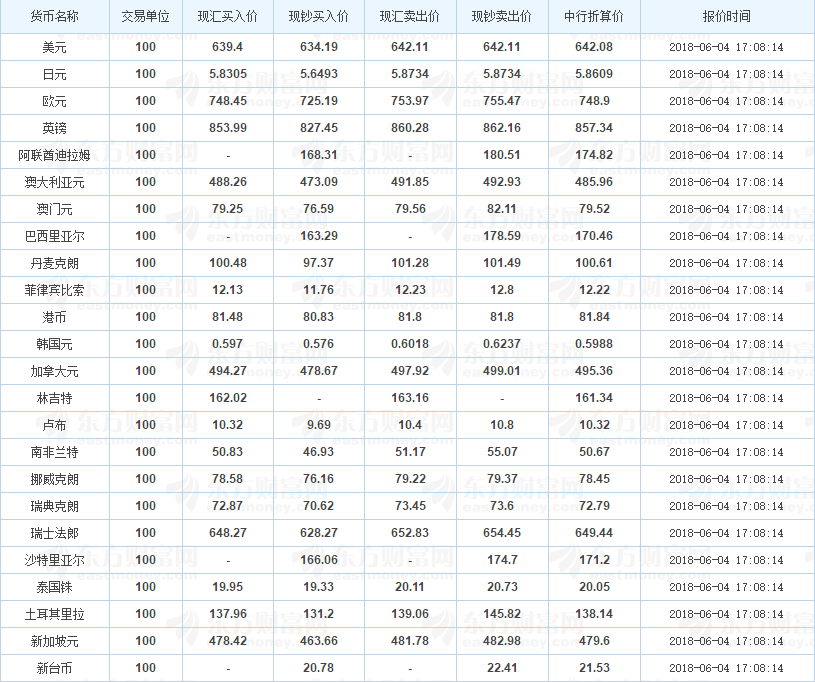This screenshot has height=682, width=815.
Task: Select 阿联酋迪拉姆 in the currency column
Action: click(x=55, y=155)
